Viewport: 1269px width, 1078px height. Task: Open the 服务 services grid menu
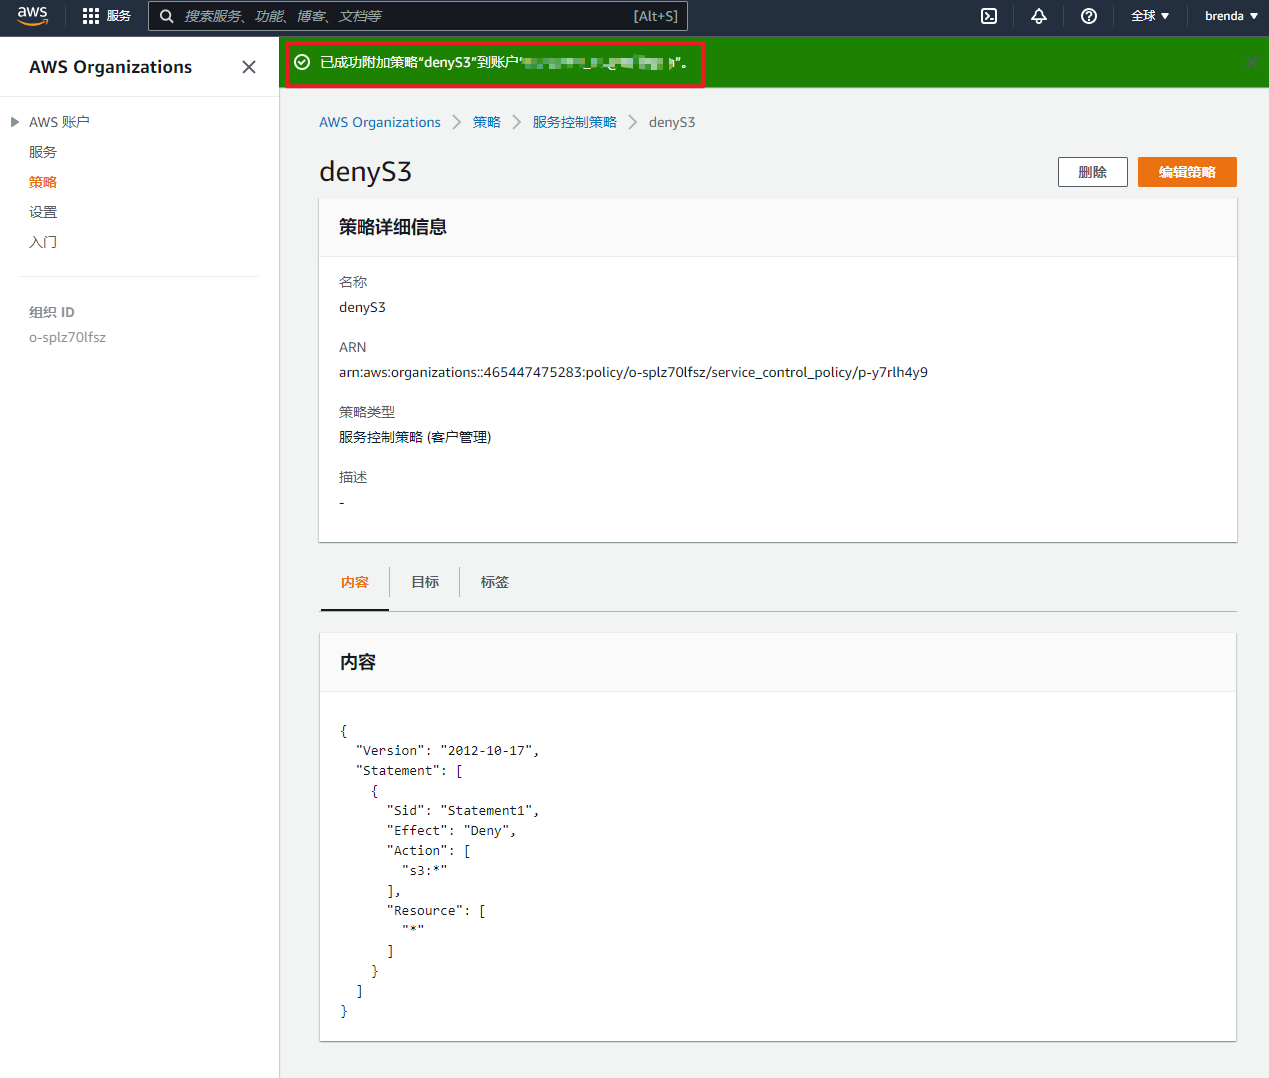click(106, 16)
